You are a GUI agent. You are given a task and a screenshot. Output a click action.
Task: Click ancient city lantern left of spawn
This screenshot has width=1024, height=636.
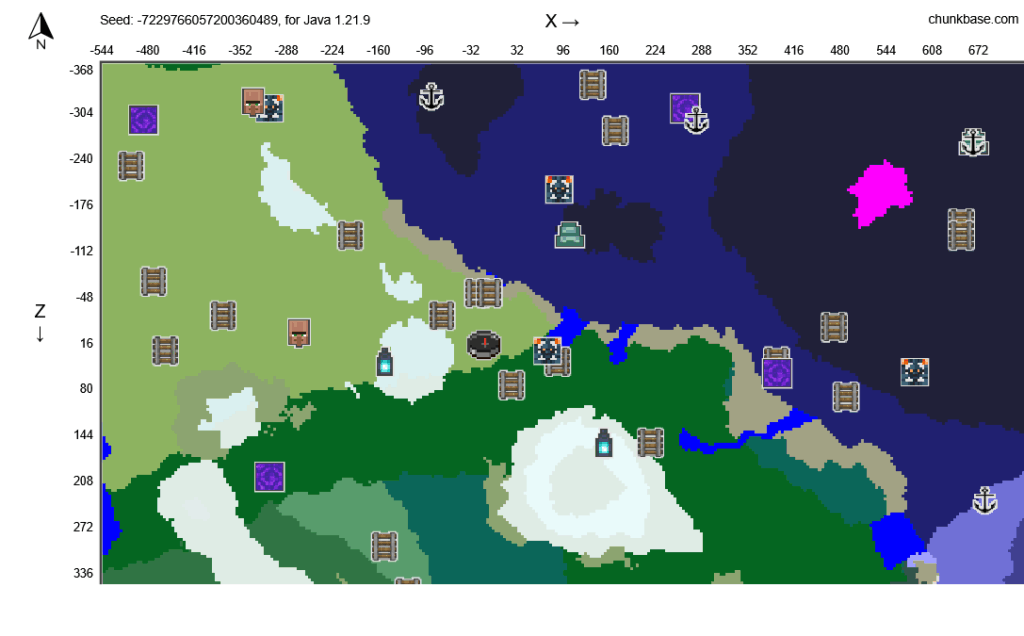tap(385, 362)
